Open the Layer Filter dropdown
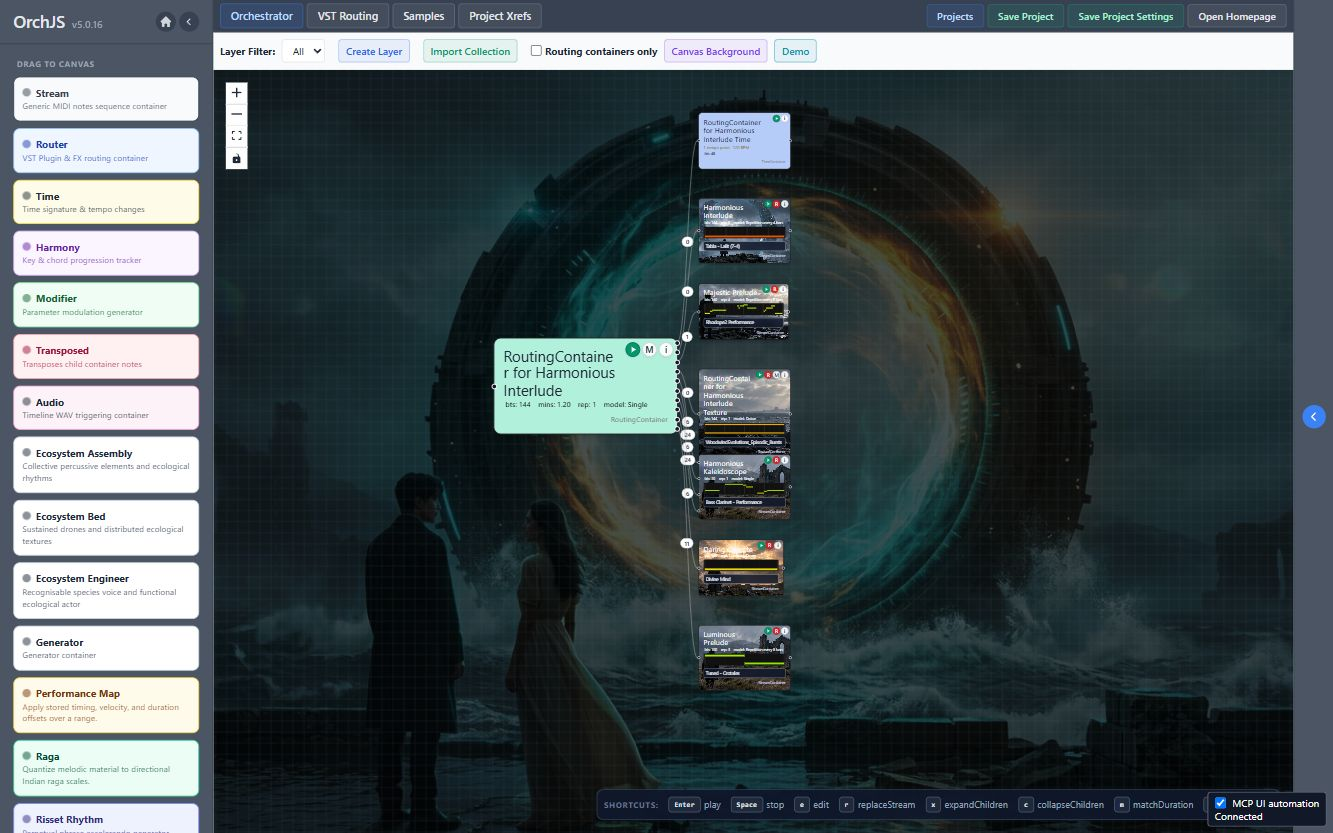Screen dimensions: 1333x833 click(303, 51)
